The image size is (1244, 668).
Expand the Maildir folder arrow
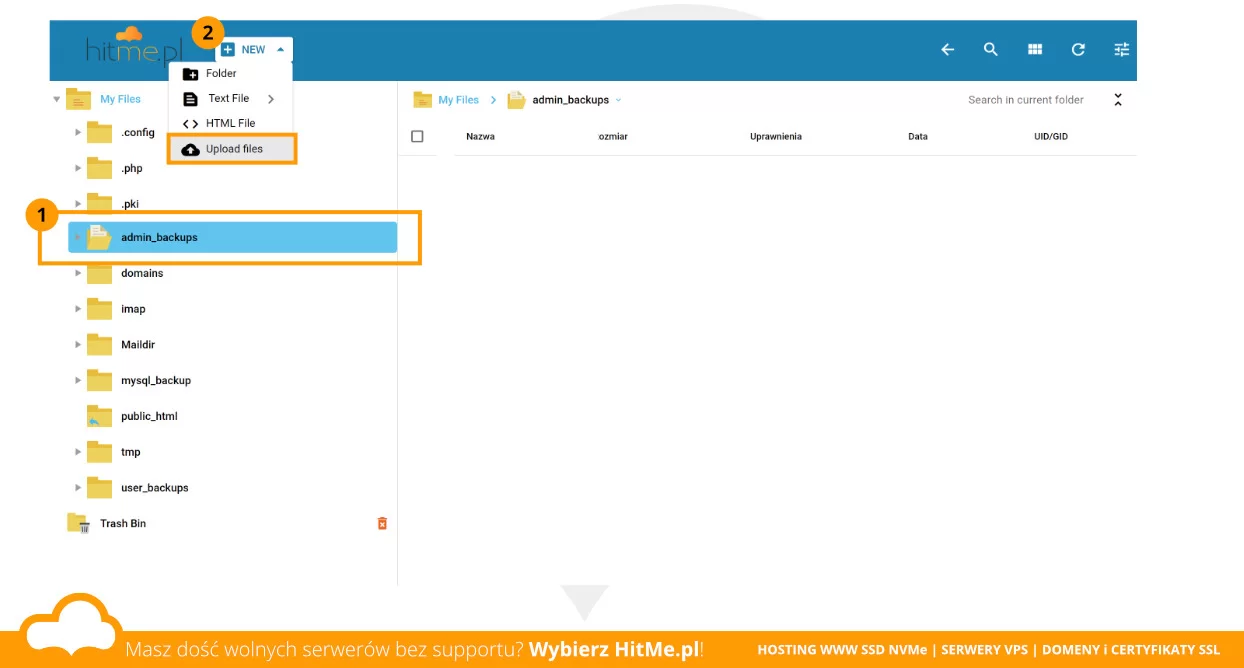78,344
